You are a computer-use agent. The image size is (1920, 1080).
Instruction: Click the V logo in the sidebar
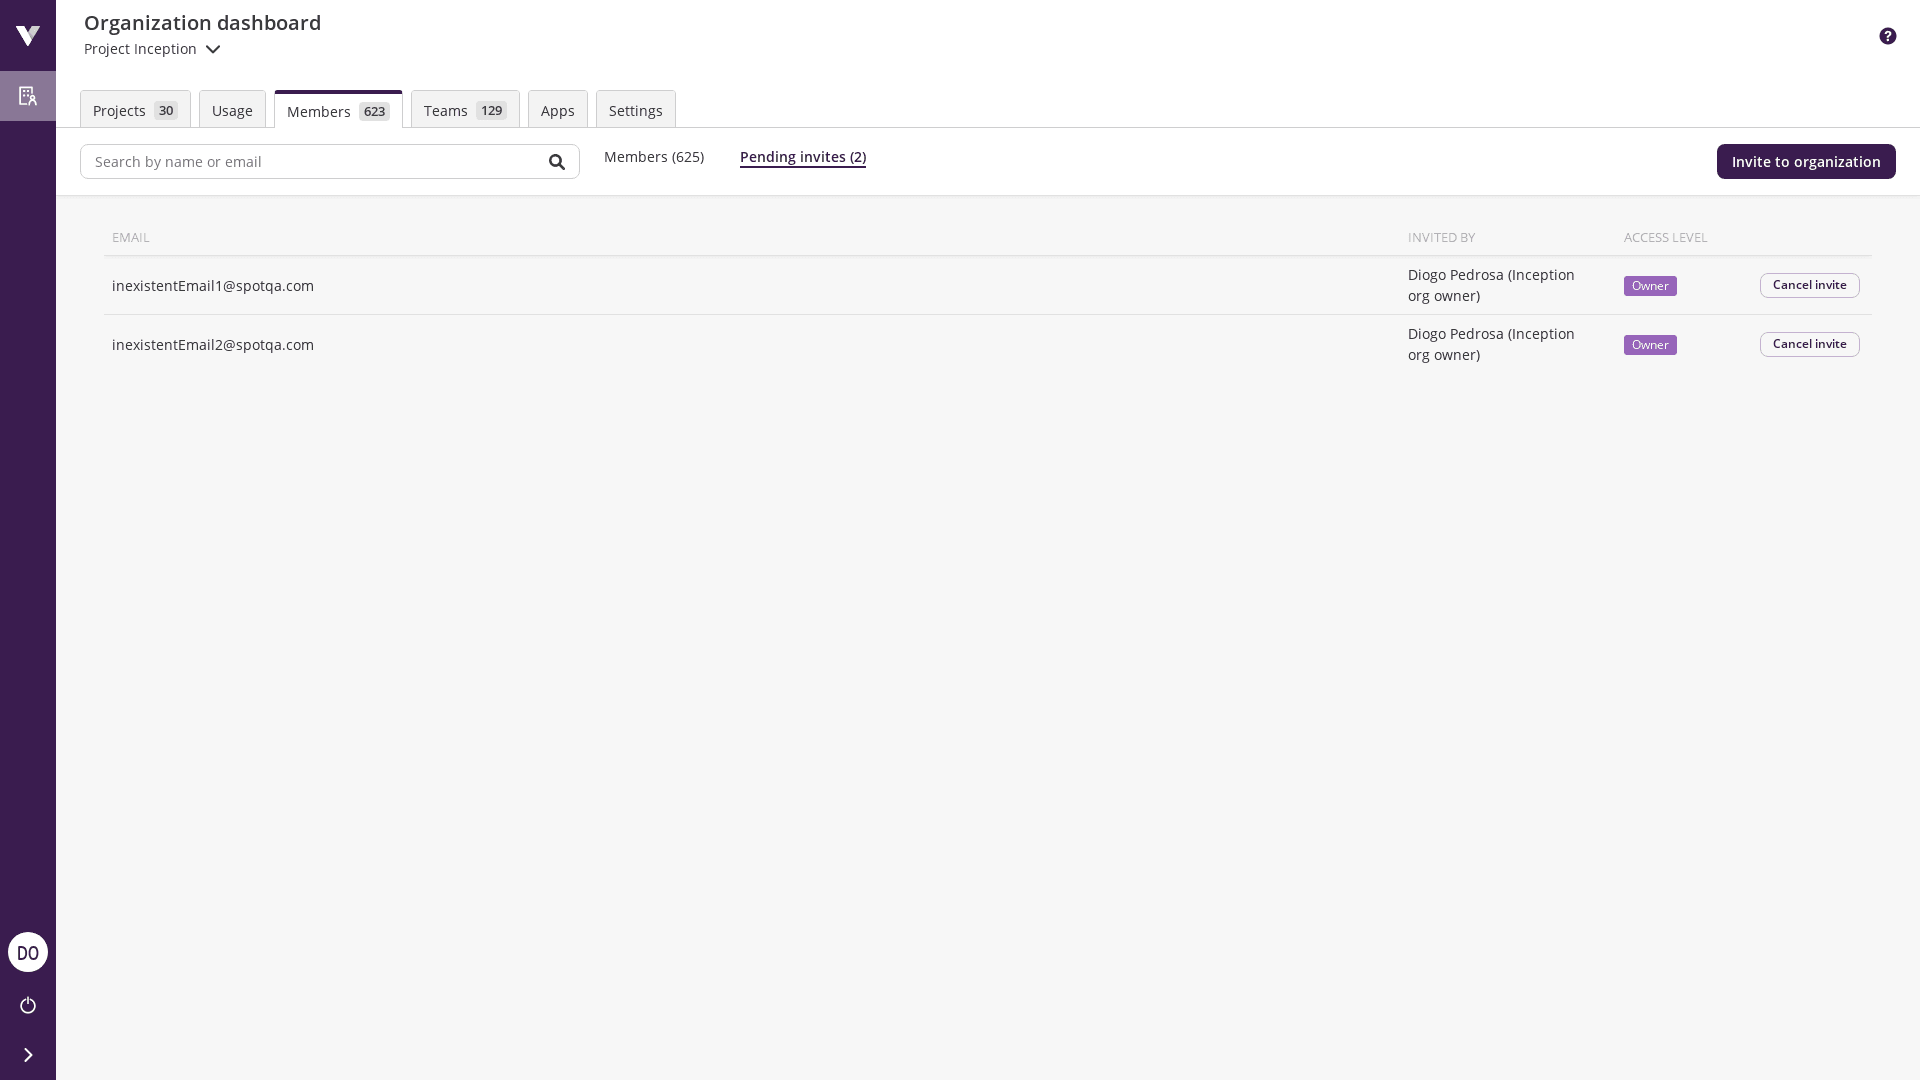click(27, 35)
